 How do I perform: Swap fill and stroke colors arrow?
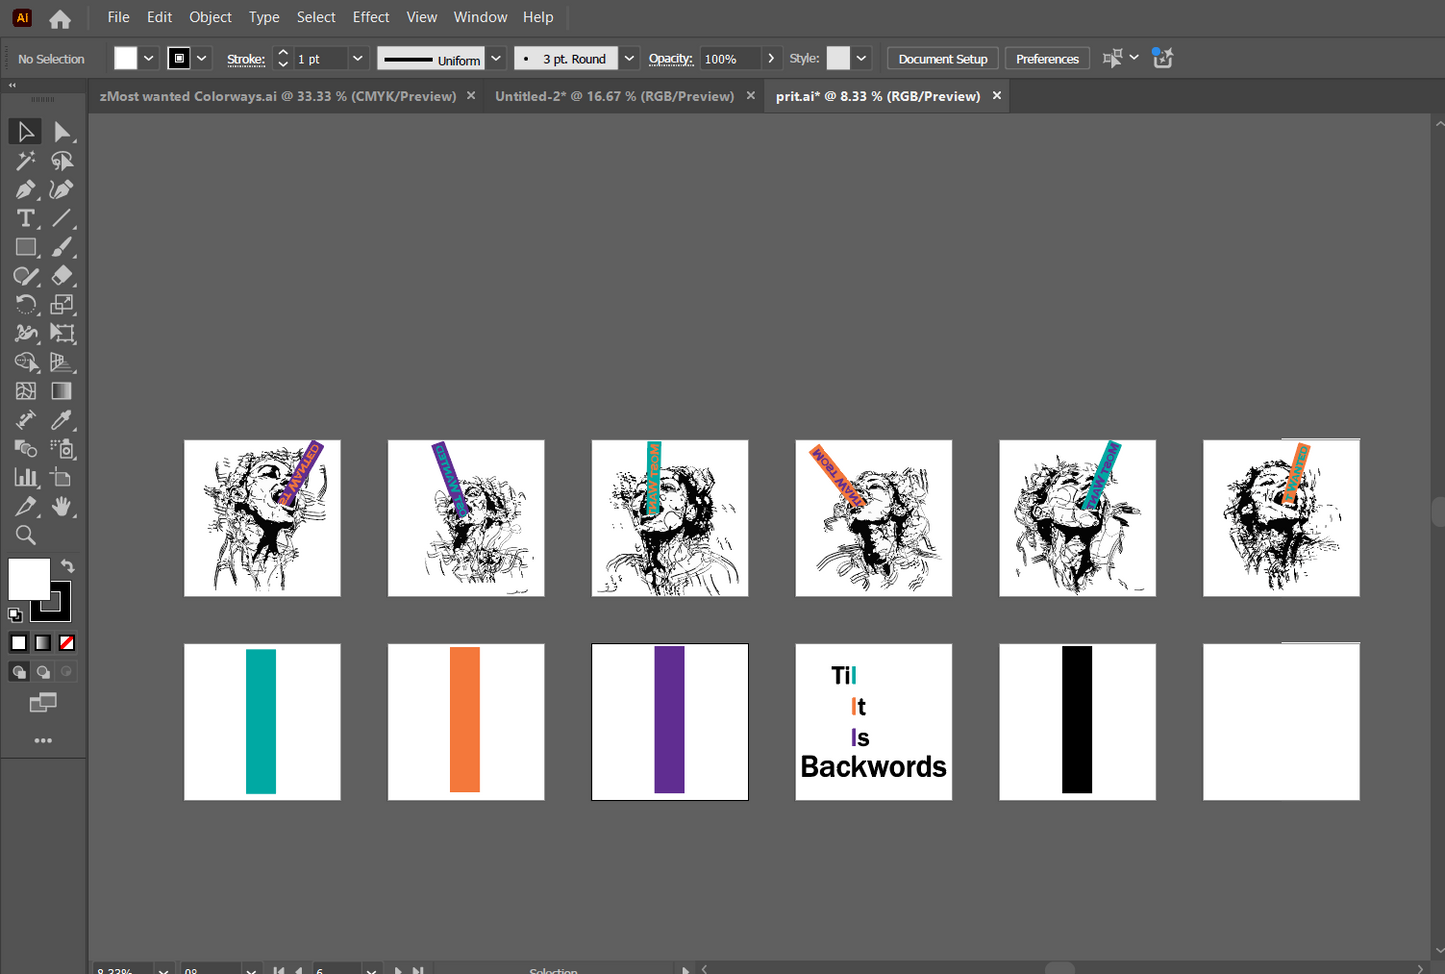(67, 566)
